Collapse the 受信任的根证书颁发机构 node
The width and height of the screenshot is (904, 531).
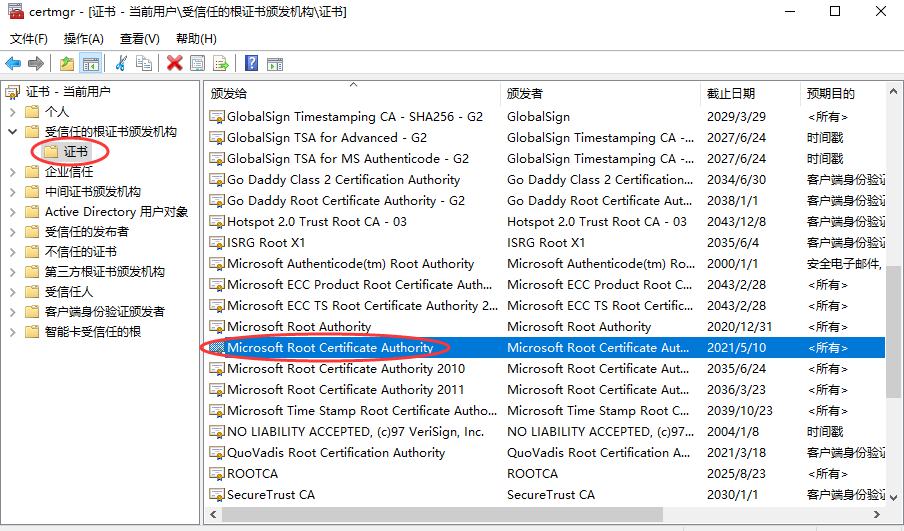point(13,132)
